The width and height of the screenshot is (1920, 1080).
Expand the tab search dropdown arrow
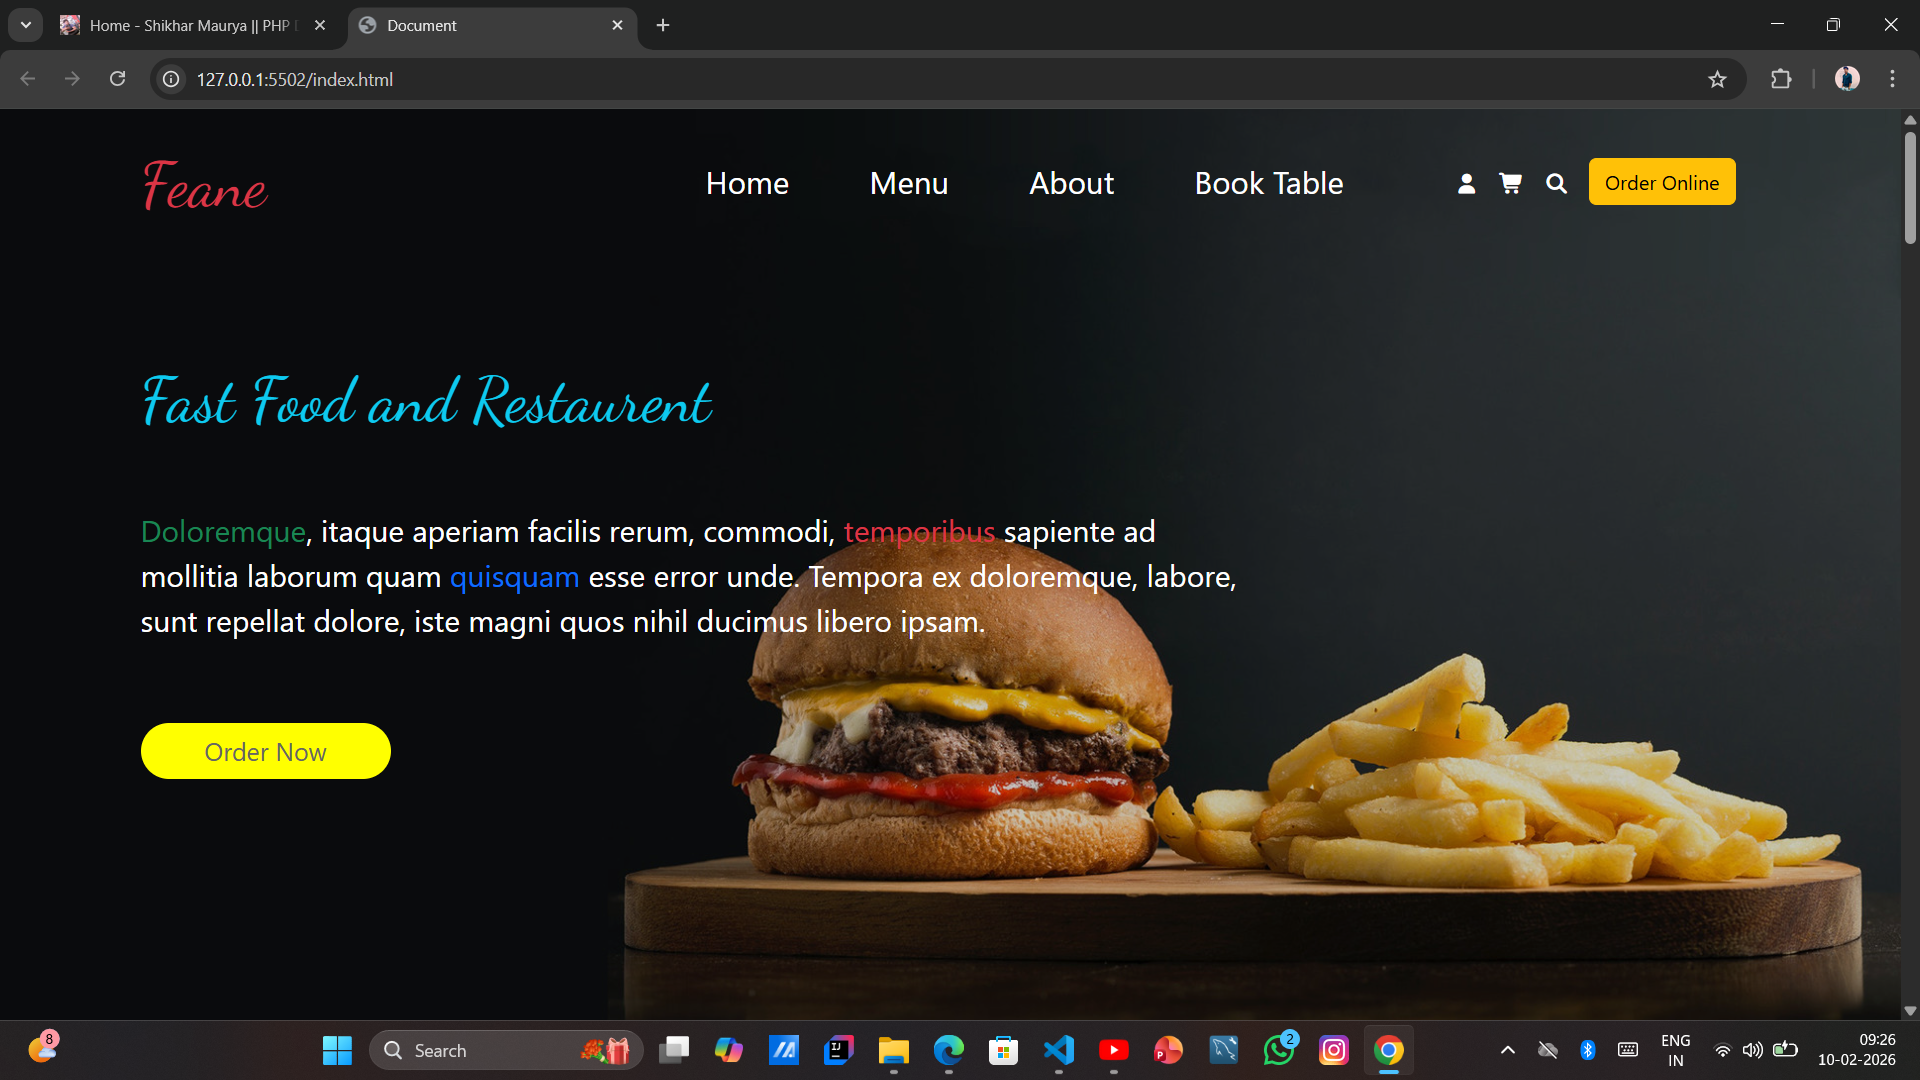click(x=26, y=25)
